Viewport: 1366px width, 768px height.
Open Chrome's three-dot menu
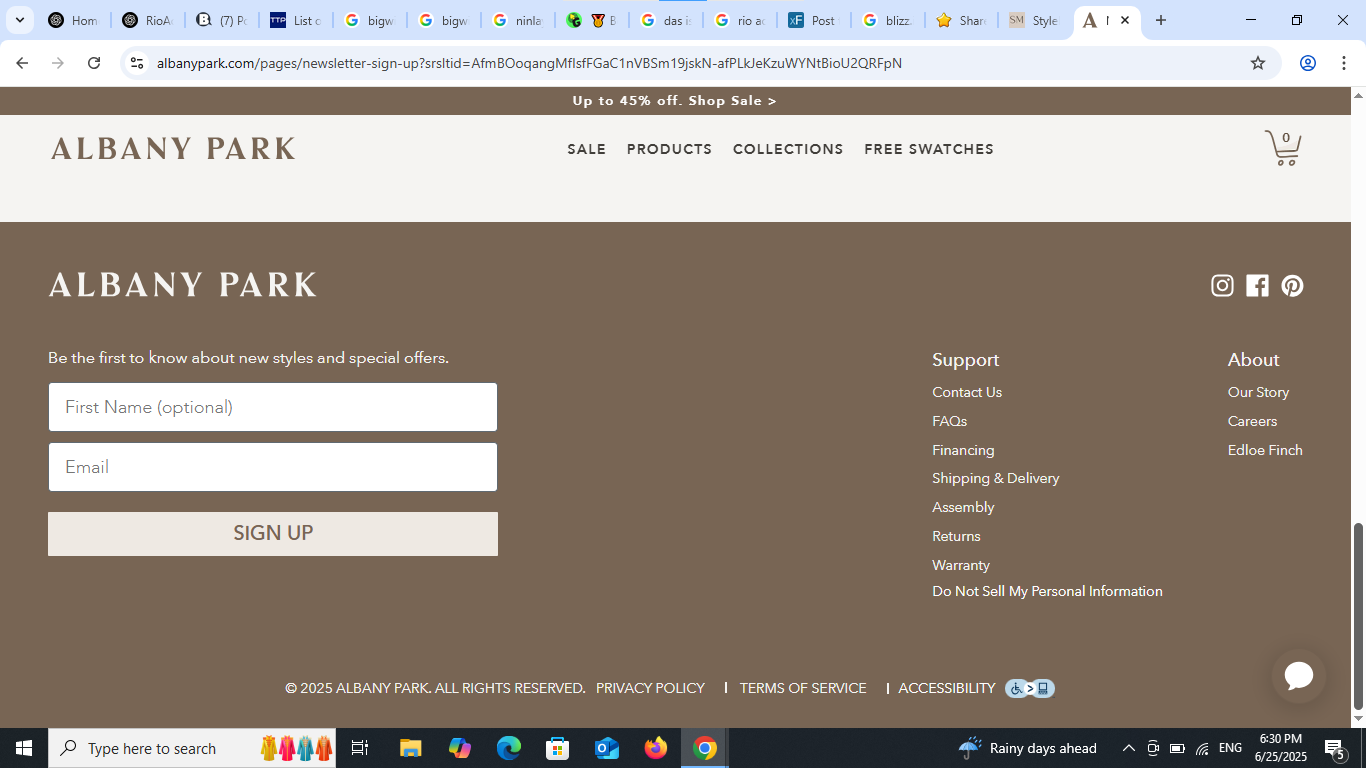click(x=1344, y=63)
